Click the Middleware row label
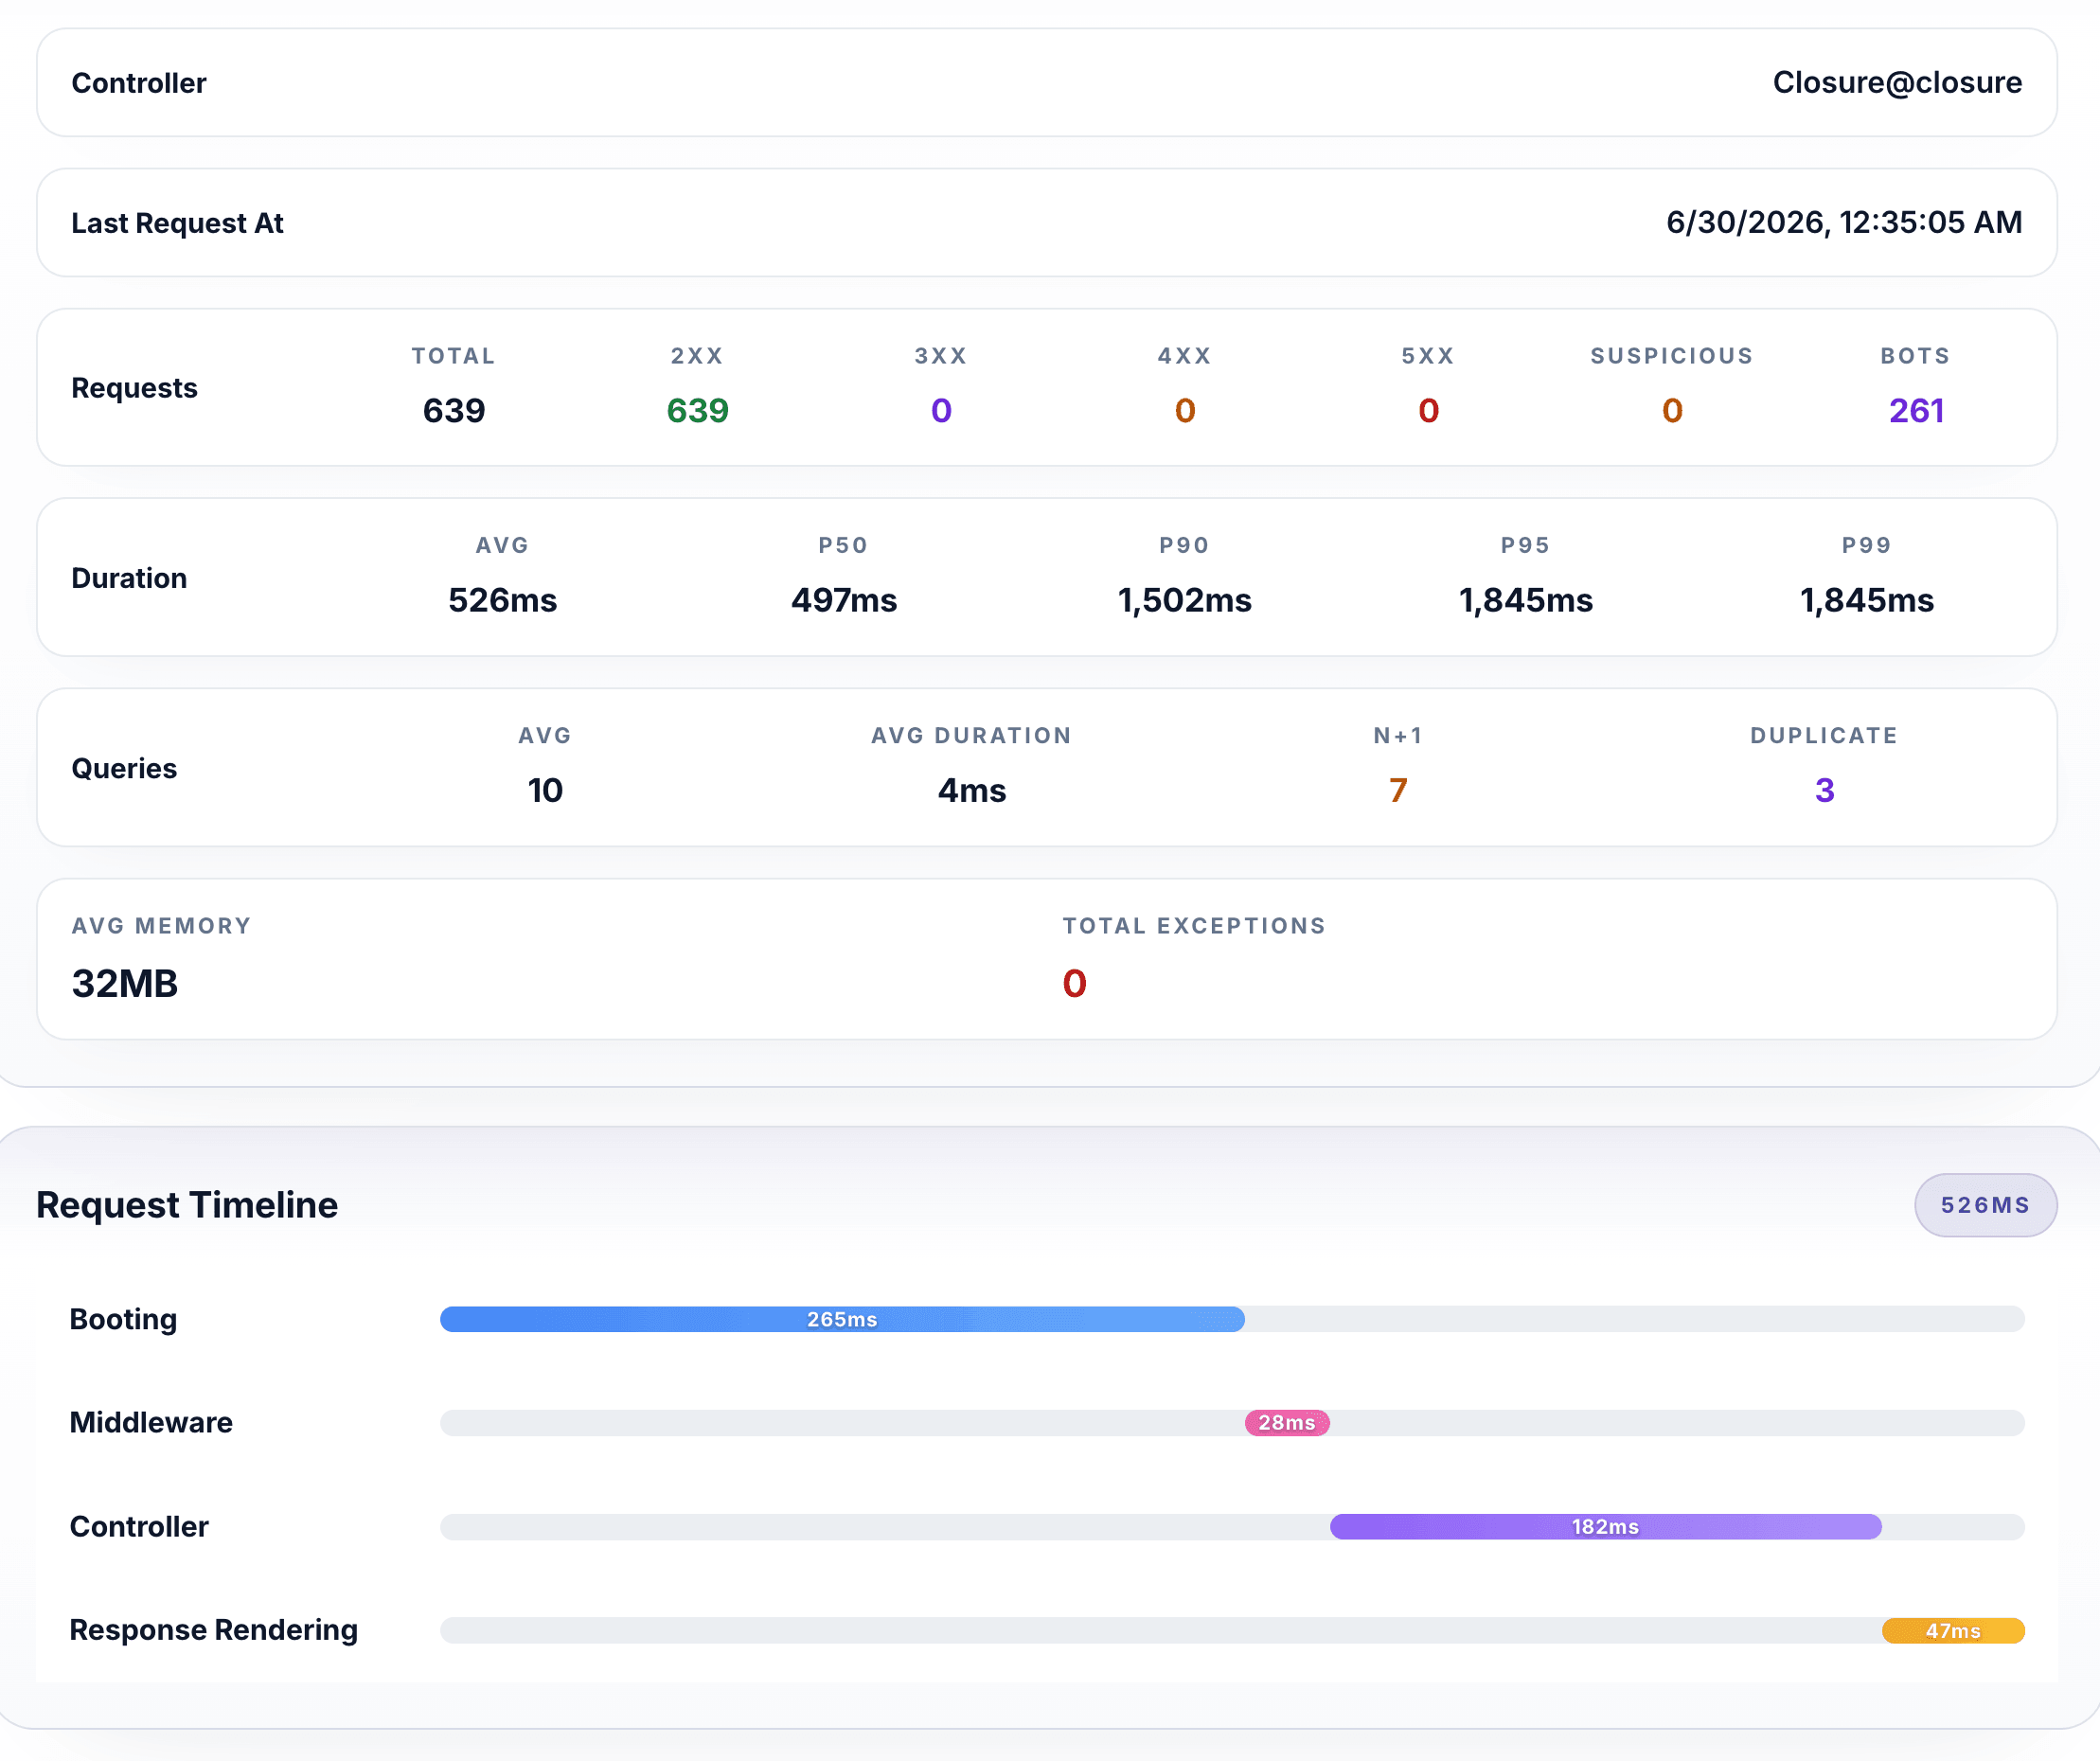This screenshot has width=2100, height=1761. pyautogui.click(x=151, y=1422)
